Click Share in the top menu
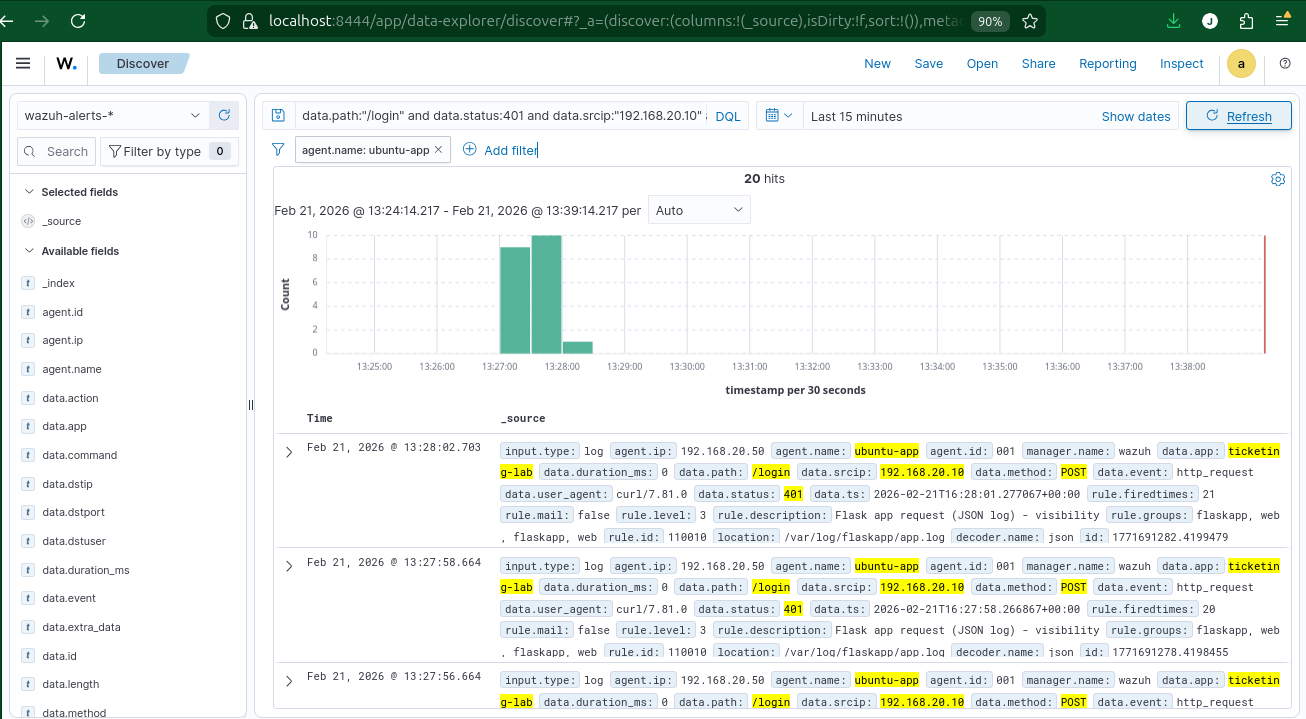The image size is (1306, 719). click(x=1038, y=64)
